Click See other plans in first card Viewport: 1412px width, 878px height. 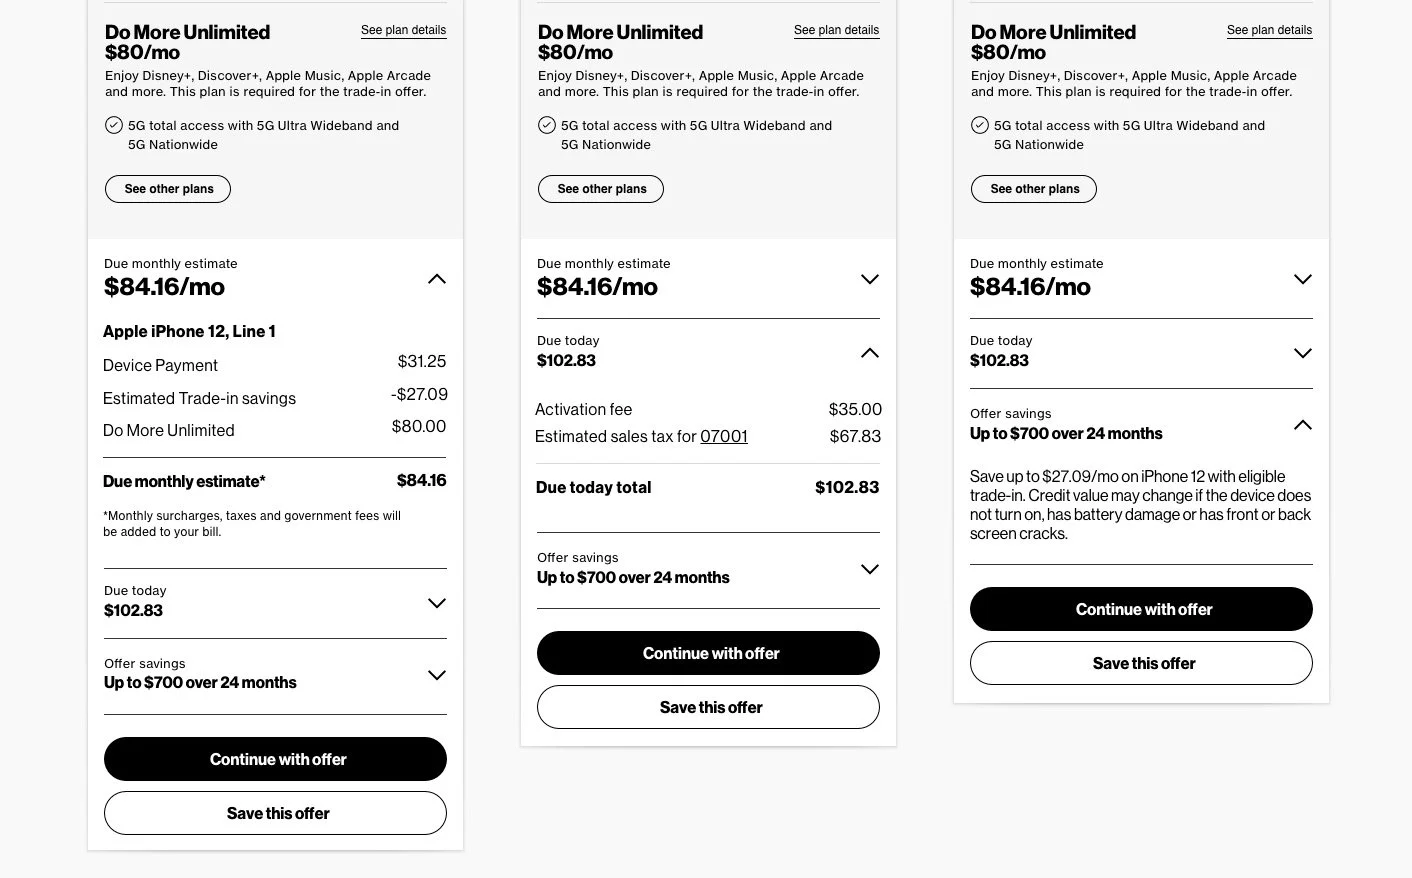(x=168, y=189)
